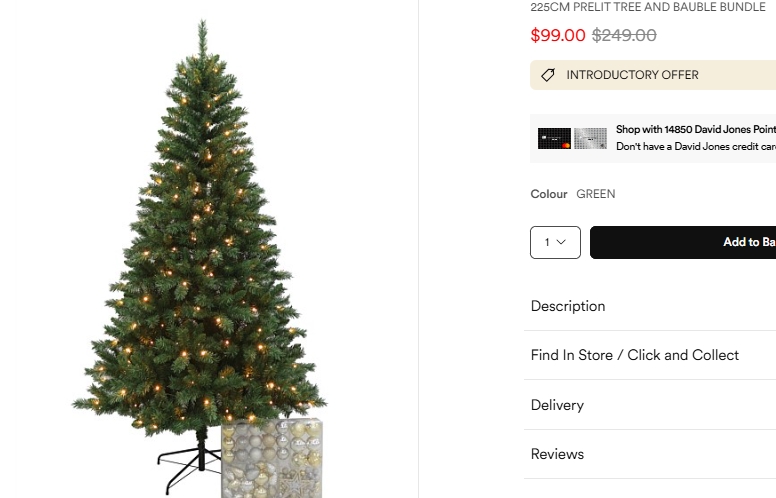Expand the Description section
776x498 pixels.
tap(568, 306)
